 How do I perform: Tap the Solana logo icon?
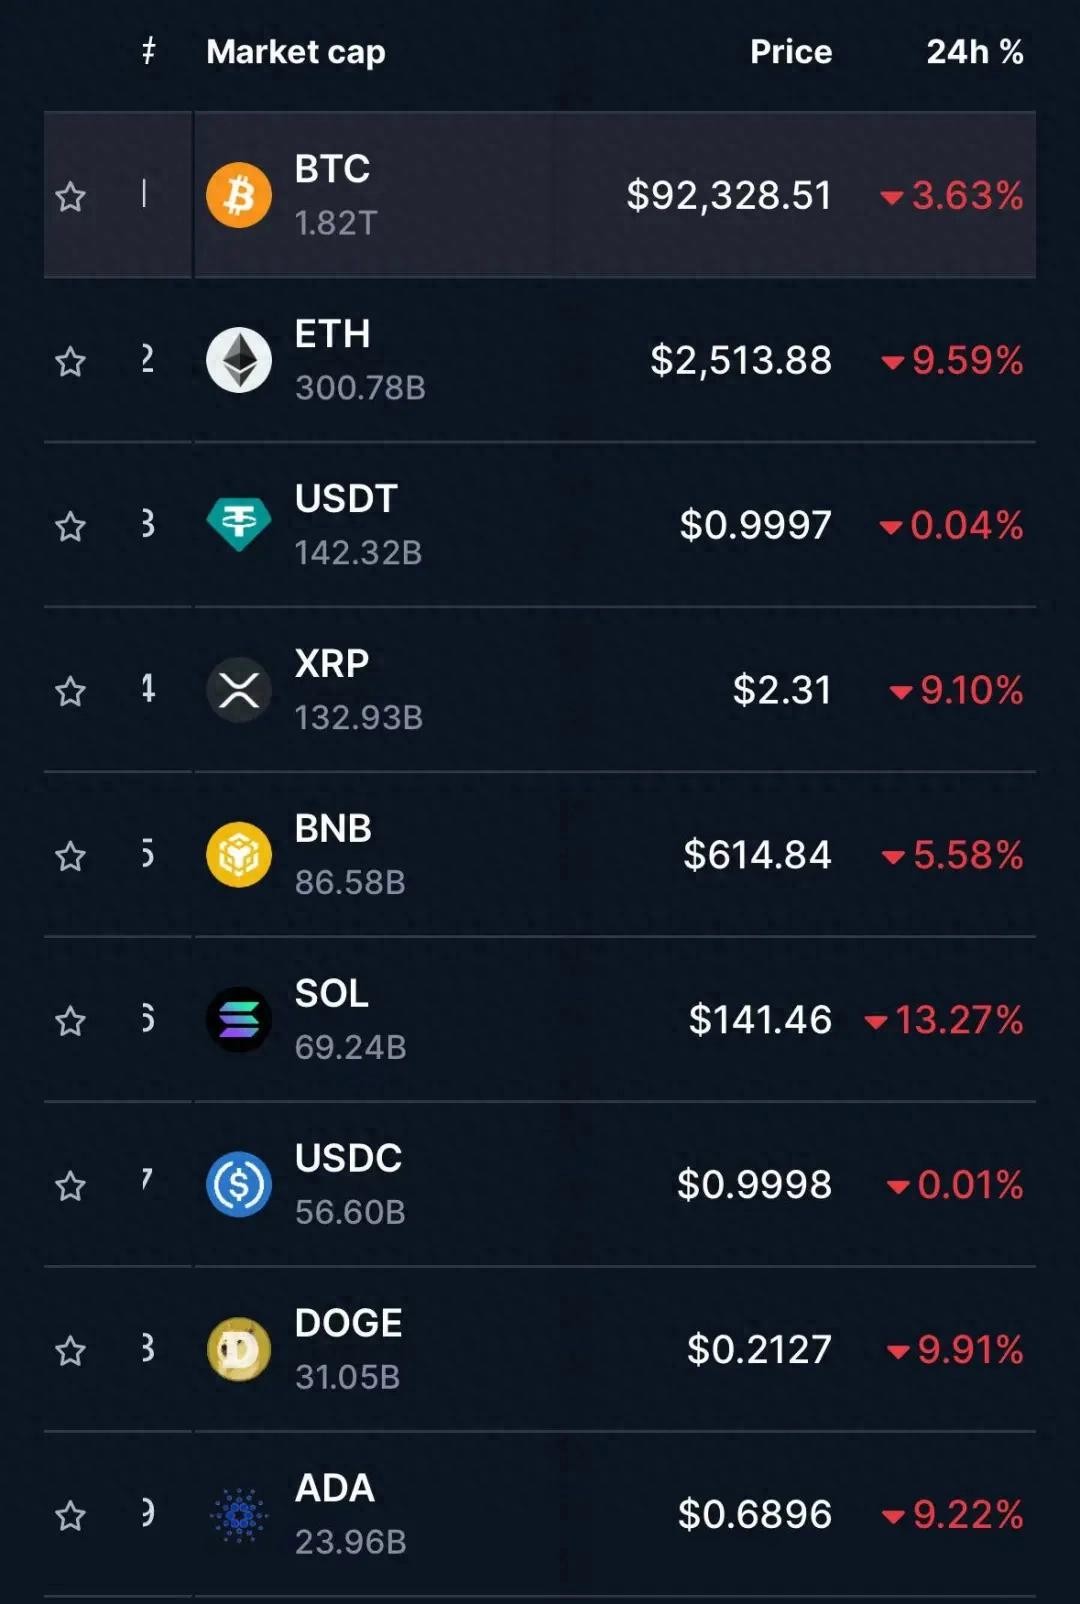[239, 1020]
